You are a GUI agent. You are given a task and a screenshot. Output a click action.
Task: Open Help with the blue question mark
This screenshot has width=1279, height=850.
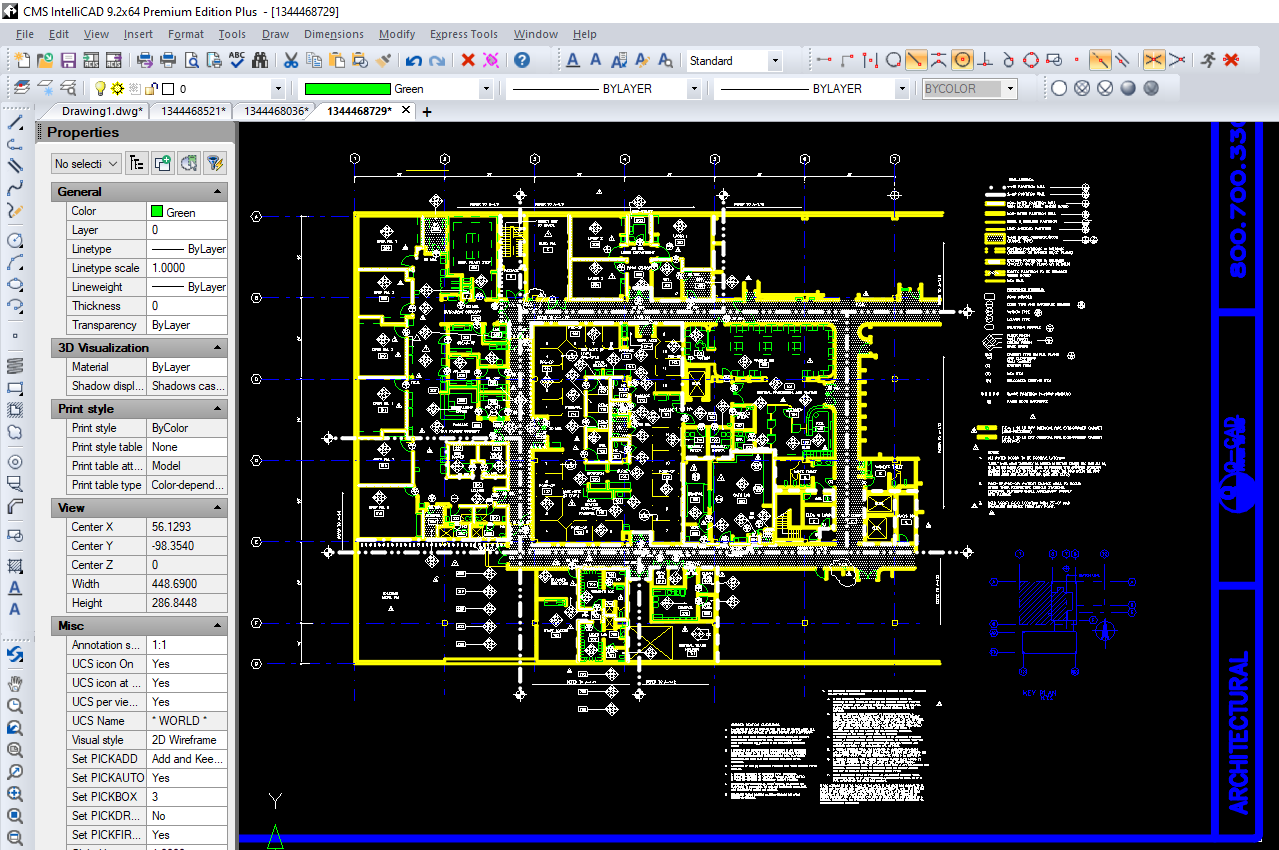521,60
